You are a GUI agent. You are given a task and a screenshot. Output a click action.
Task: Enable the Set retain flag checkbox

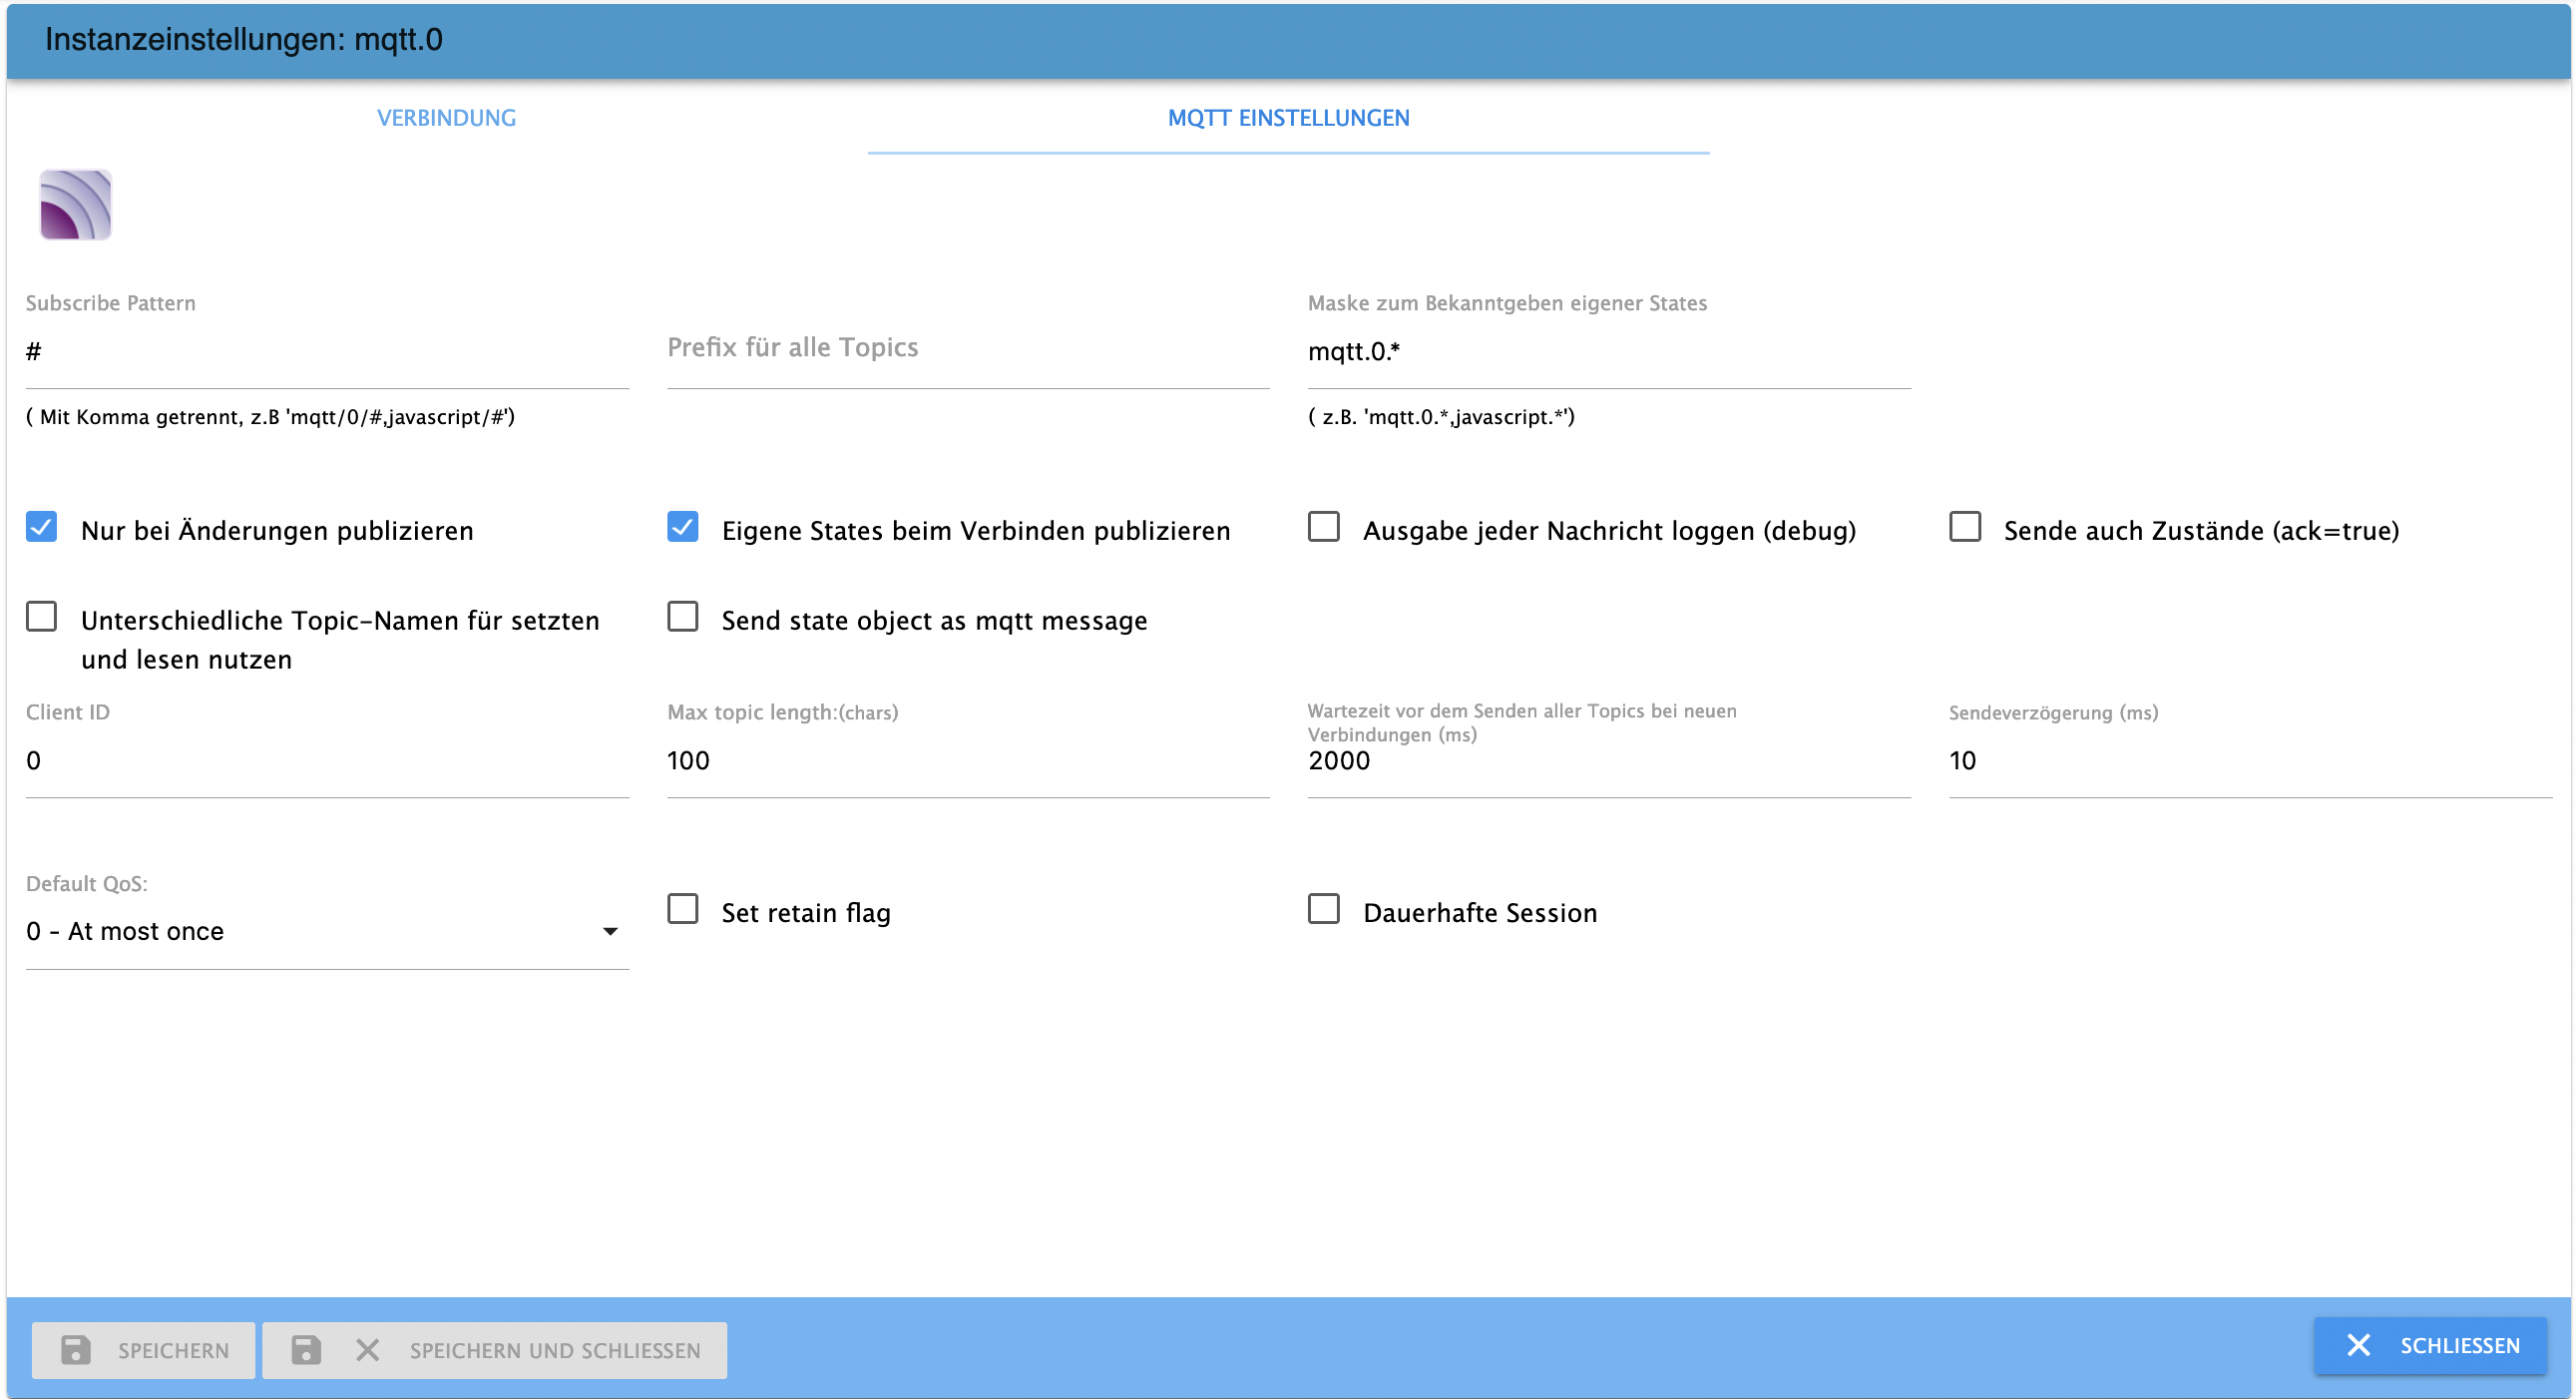pos(682,909)
